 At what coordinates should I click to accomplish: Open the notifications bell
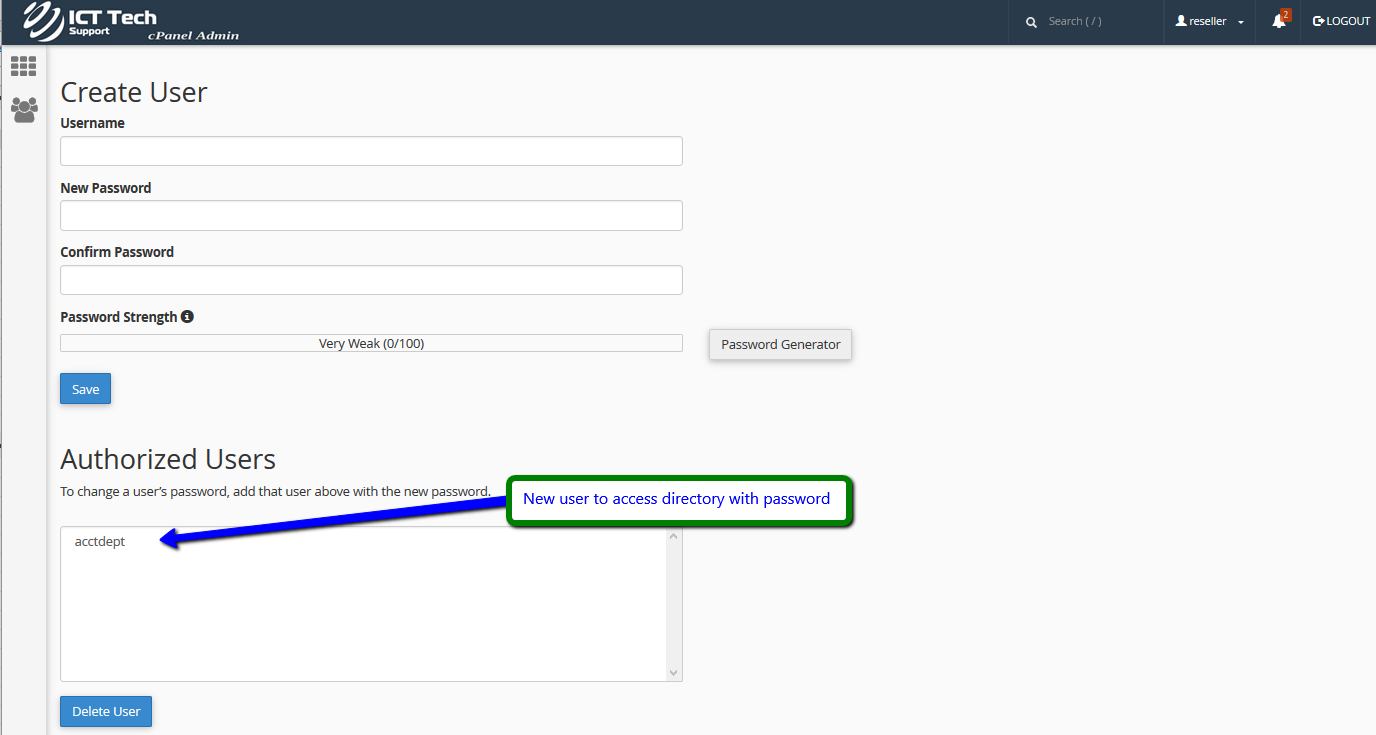point(1279,21)
